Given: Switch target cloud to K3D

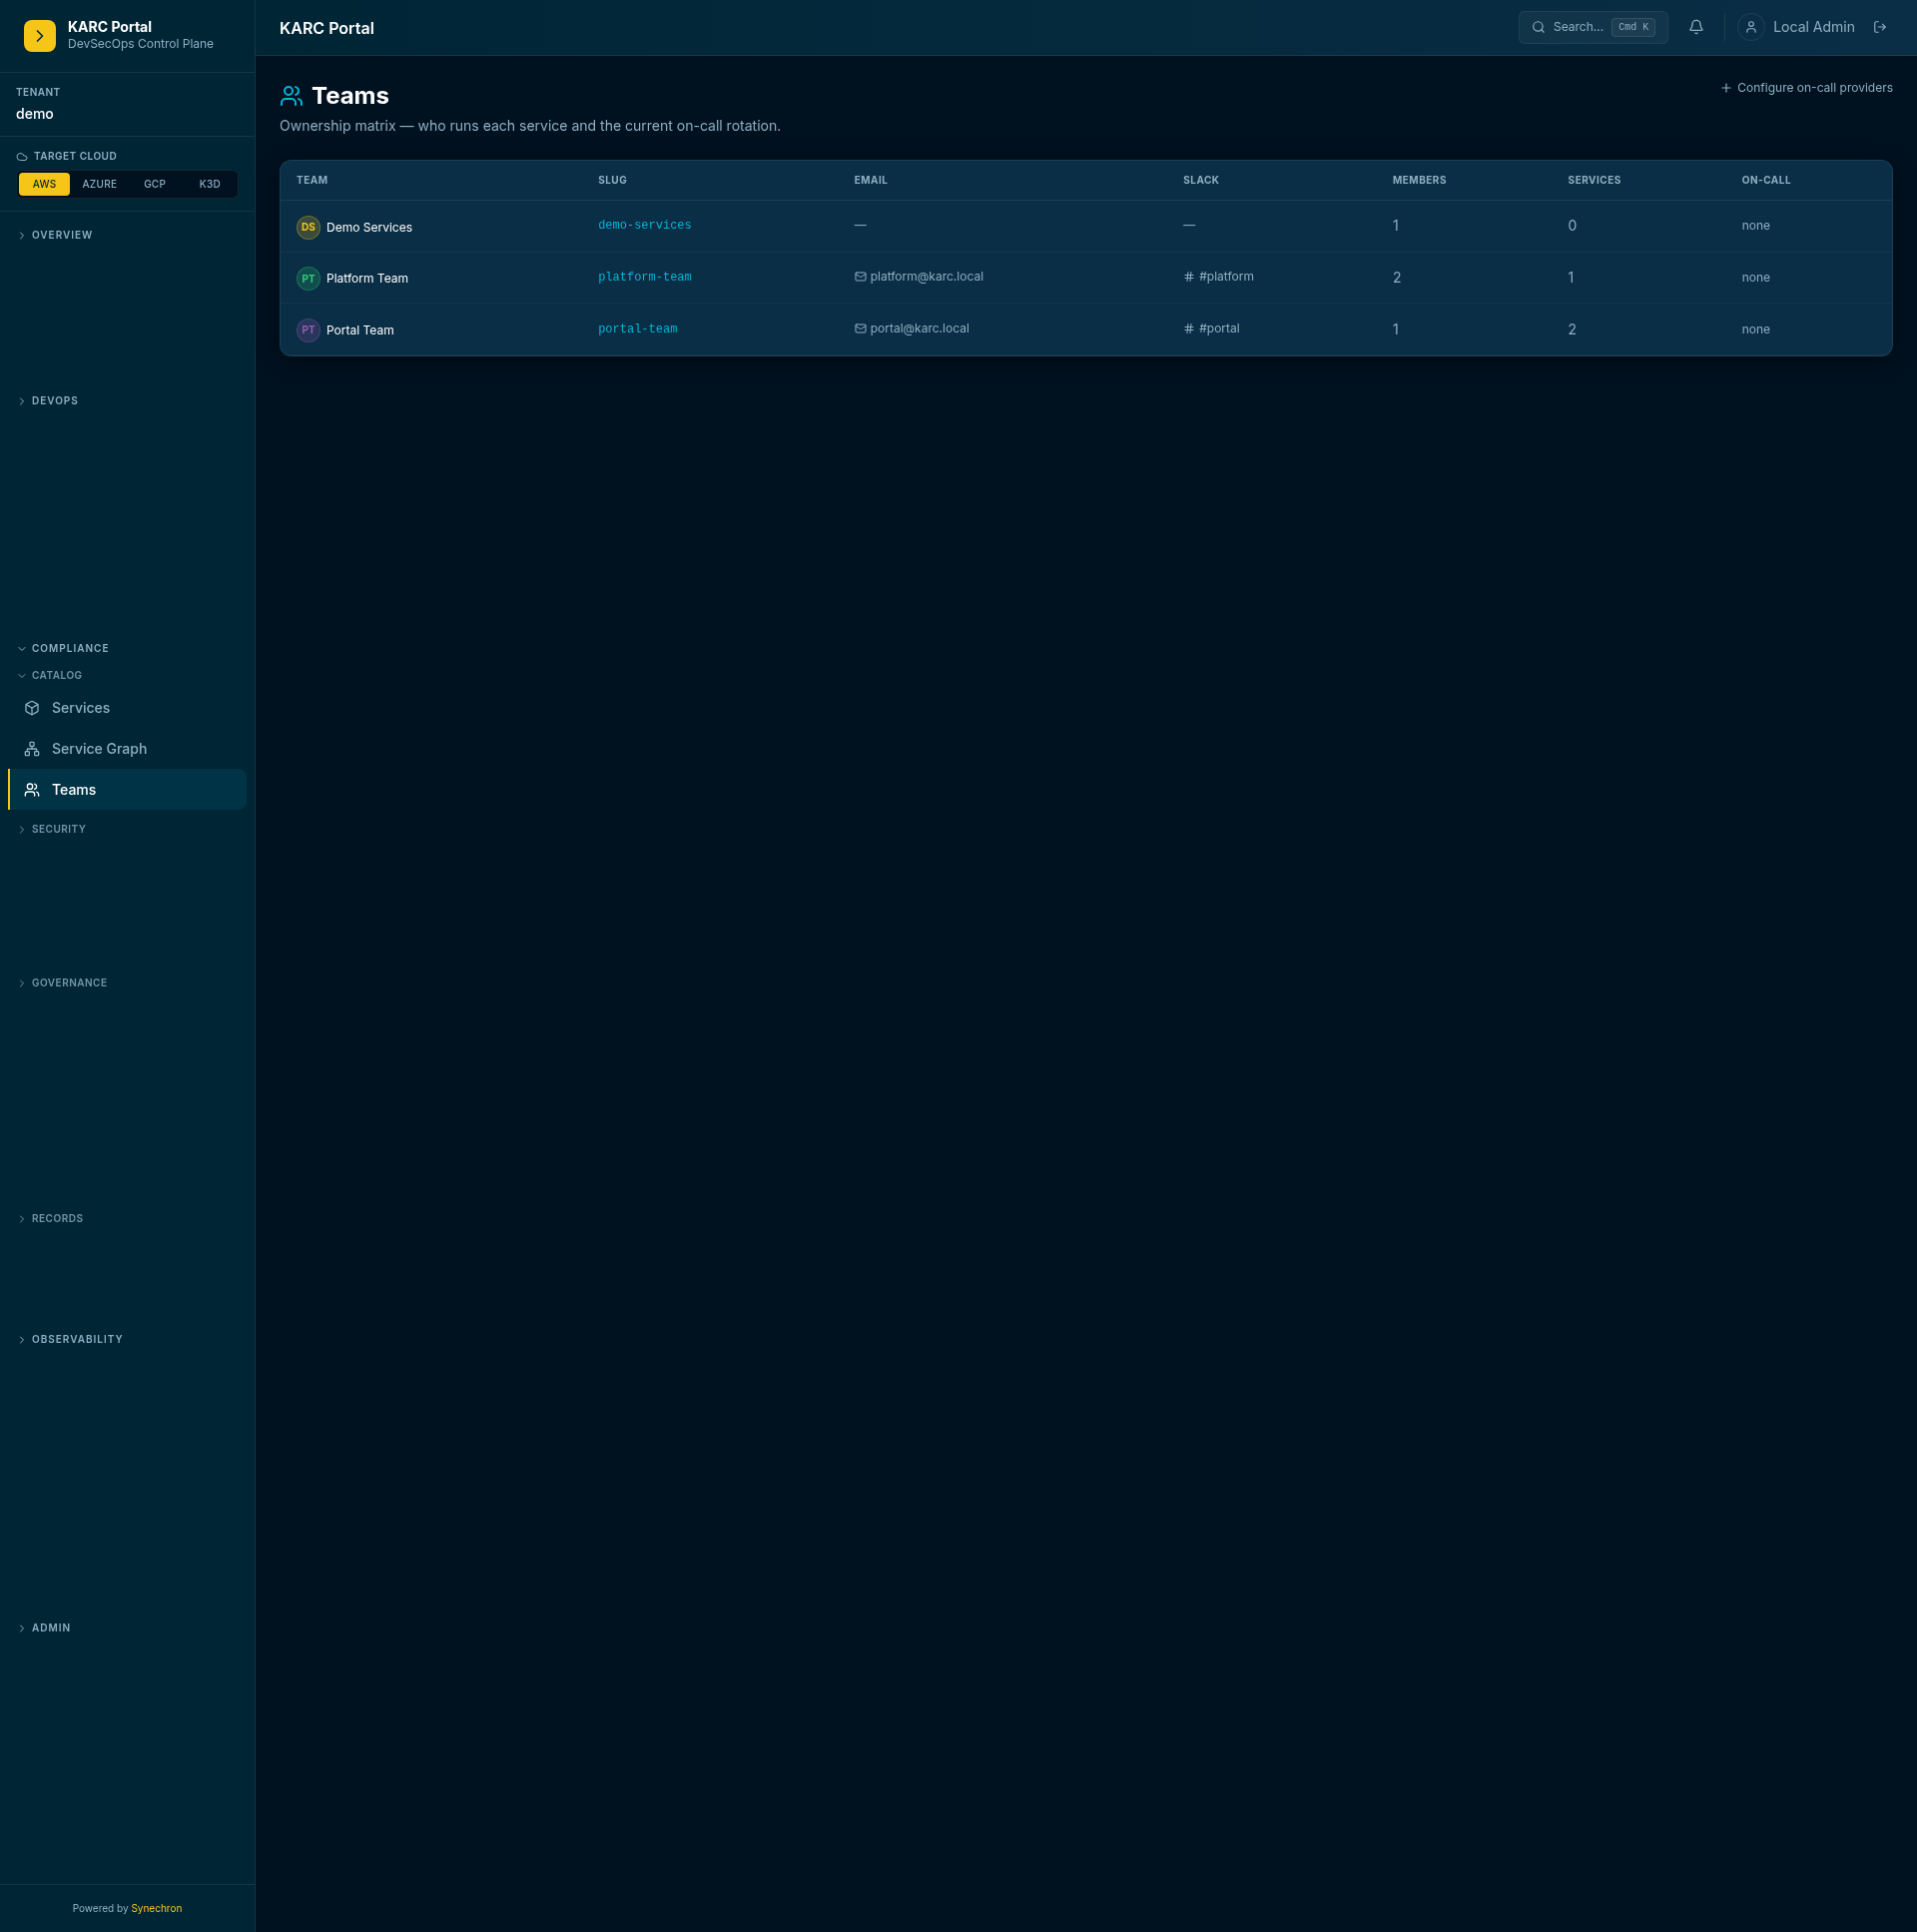Looking at the screenshot, I should point(209,184).
